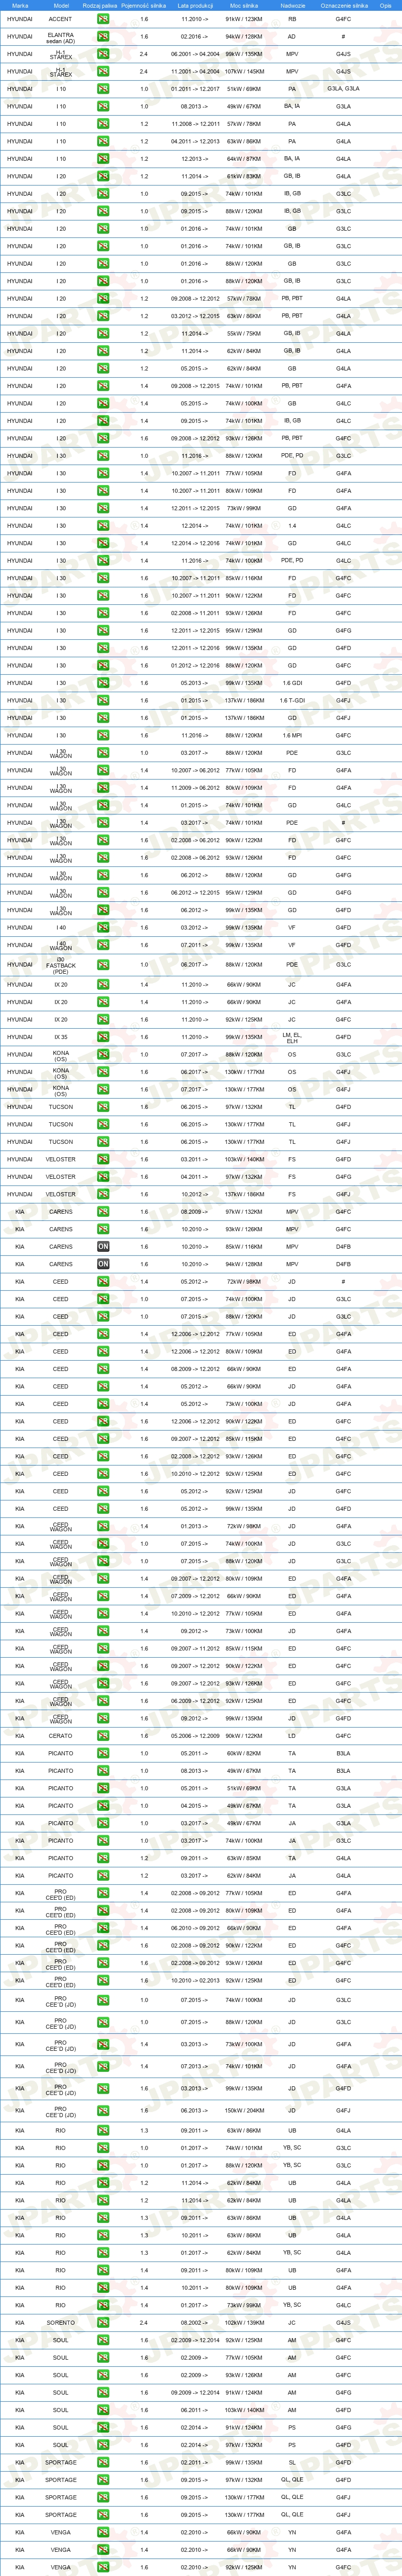Click fuel icon for Picanto 60kW / 82kW

coord(103,1753)
